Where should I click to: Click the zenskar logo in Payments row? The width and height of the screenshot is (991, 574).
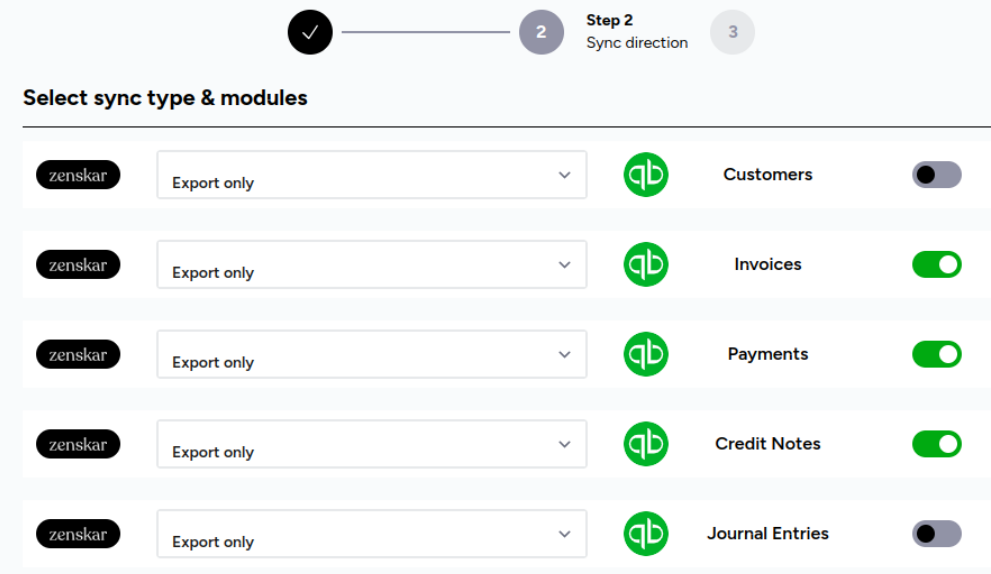click(x=78, y=354)
